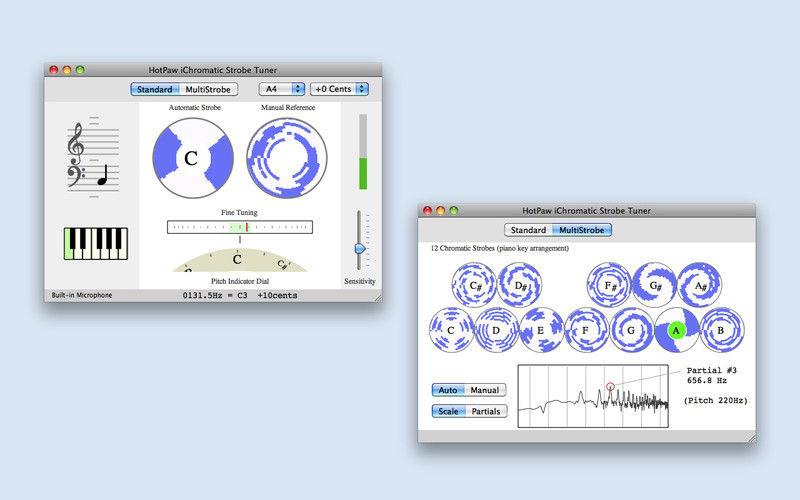Click the Fine Tuning scale bar
800x500 pixels.
point(240,227)
